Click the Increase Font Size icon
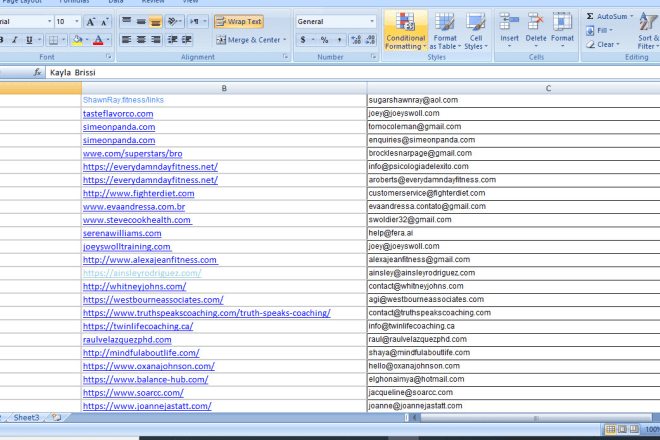 pyautogui.click(x=91, y=21)
